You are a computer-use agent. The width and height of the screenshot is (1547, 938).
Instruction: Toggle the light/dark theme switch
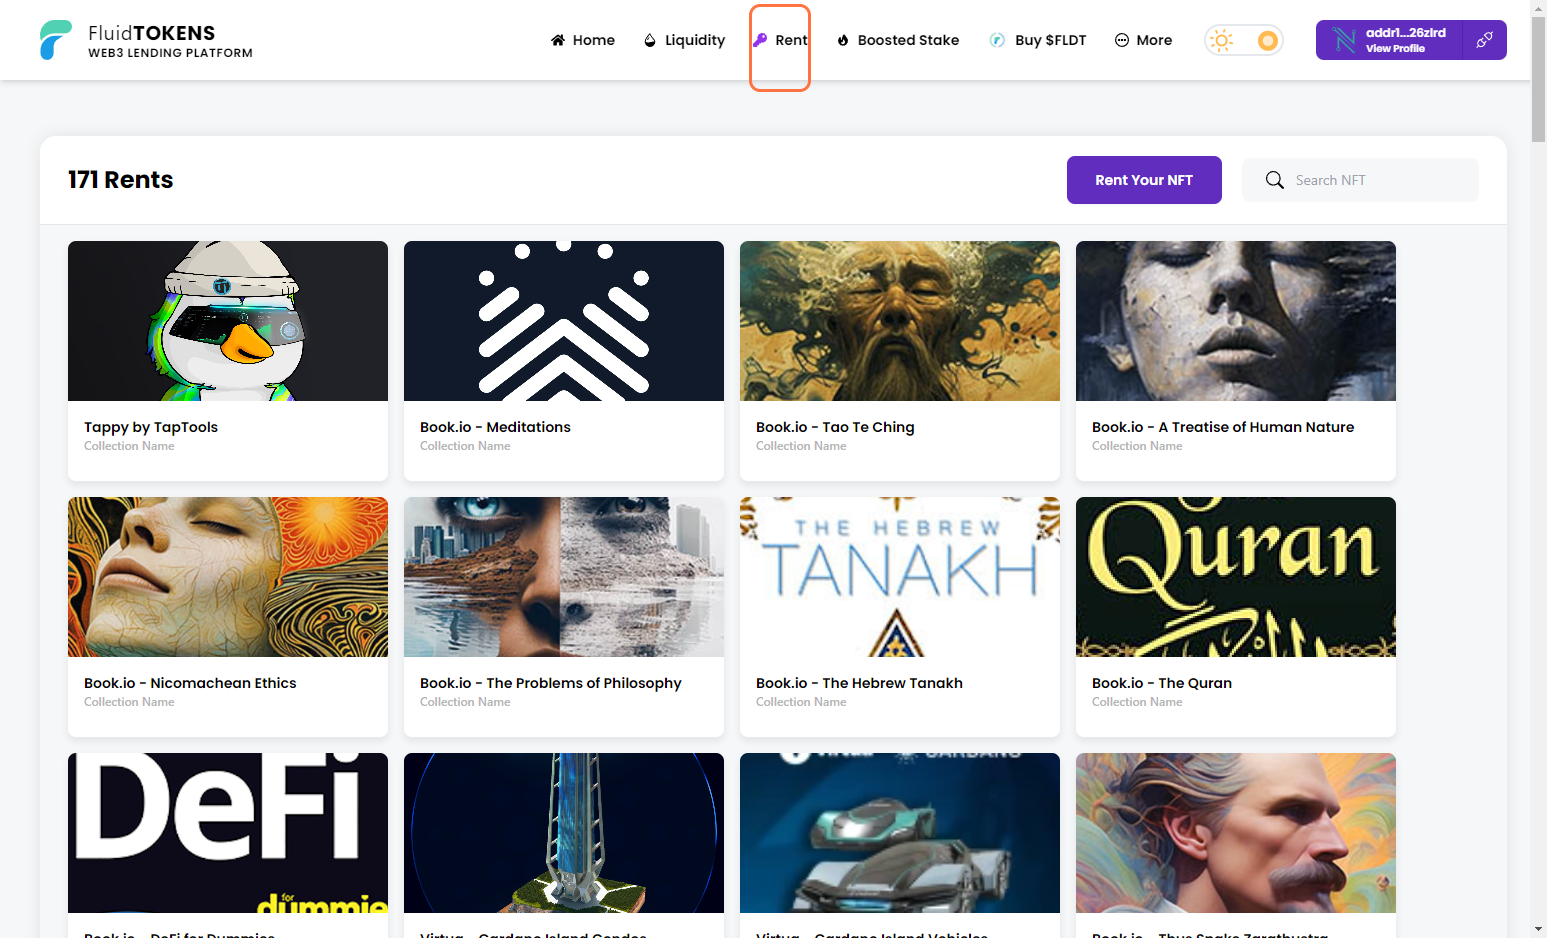[1244, 40]
